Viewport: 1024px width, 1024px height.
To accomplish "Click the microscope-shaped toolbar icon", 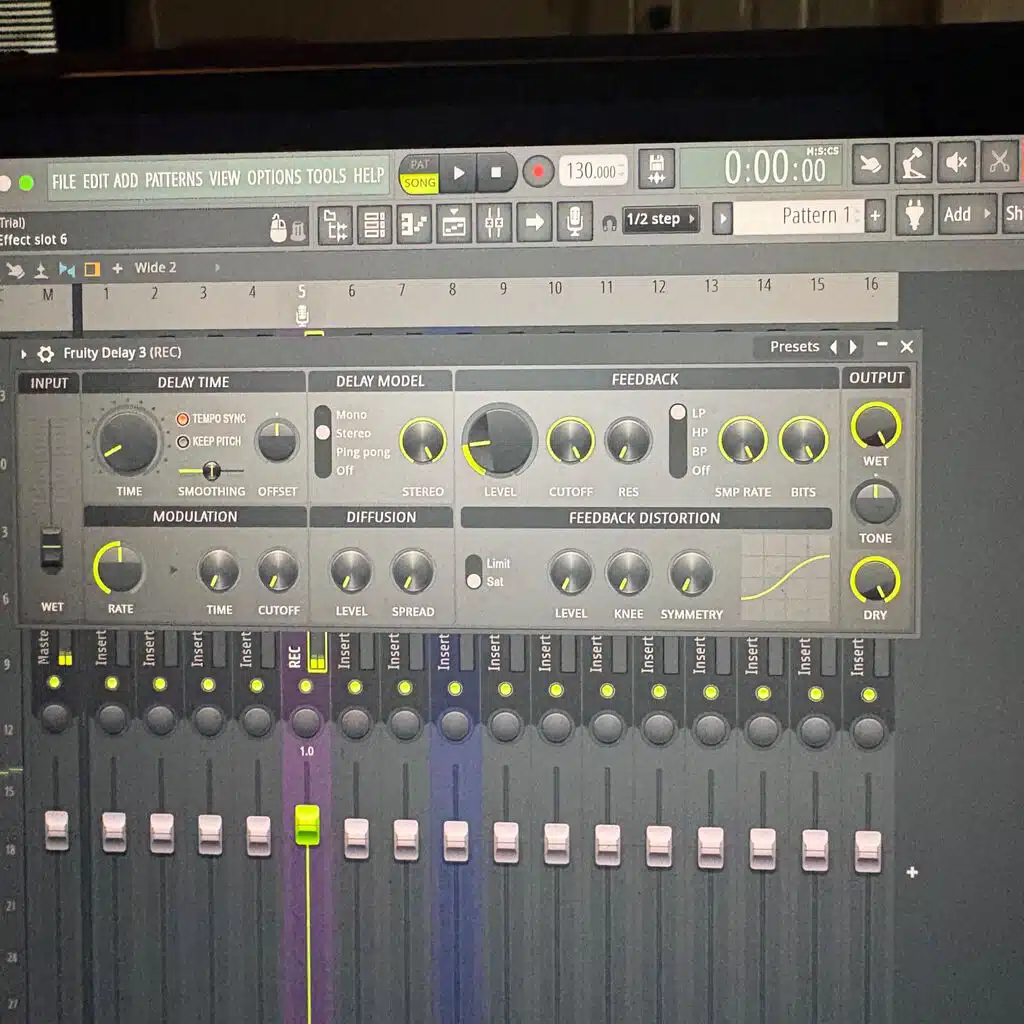I will [913, 163].
